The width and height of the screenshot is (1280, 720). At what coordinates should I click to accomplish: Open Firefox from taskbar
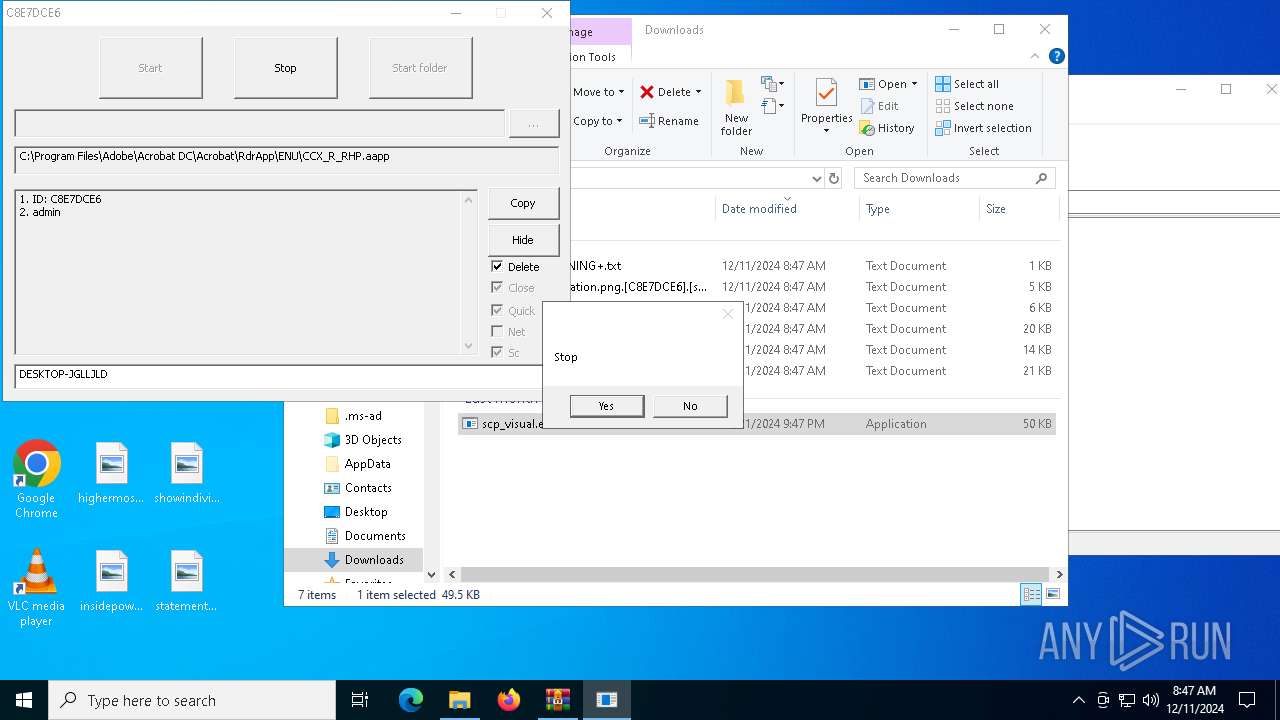tap(509, 700)
